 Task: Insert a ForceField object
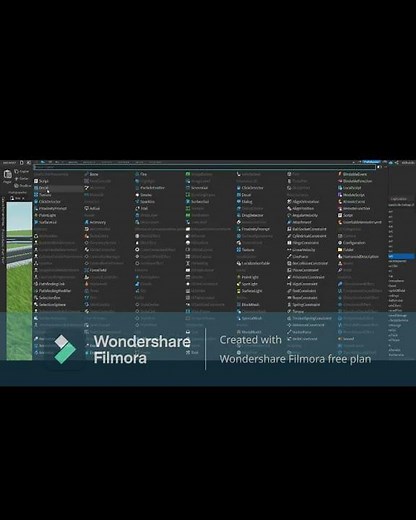tap(95, 270)
